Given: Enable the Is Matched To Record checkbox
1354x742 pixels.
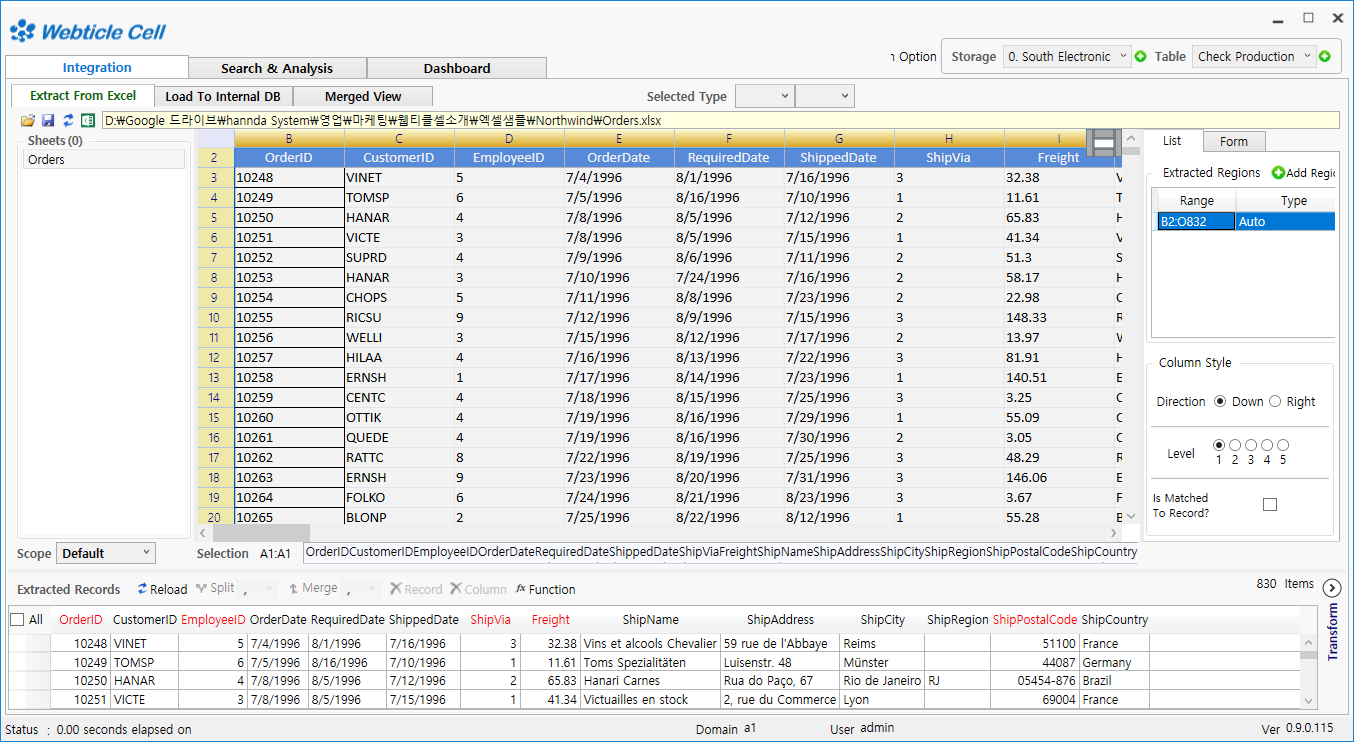Looking at the screenshot, I should point(1270,504).
